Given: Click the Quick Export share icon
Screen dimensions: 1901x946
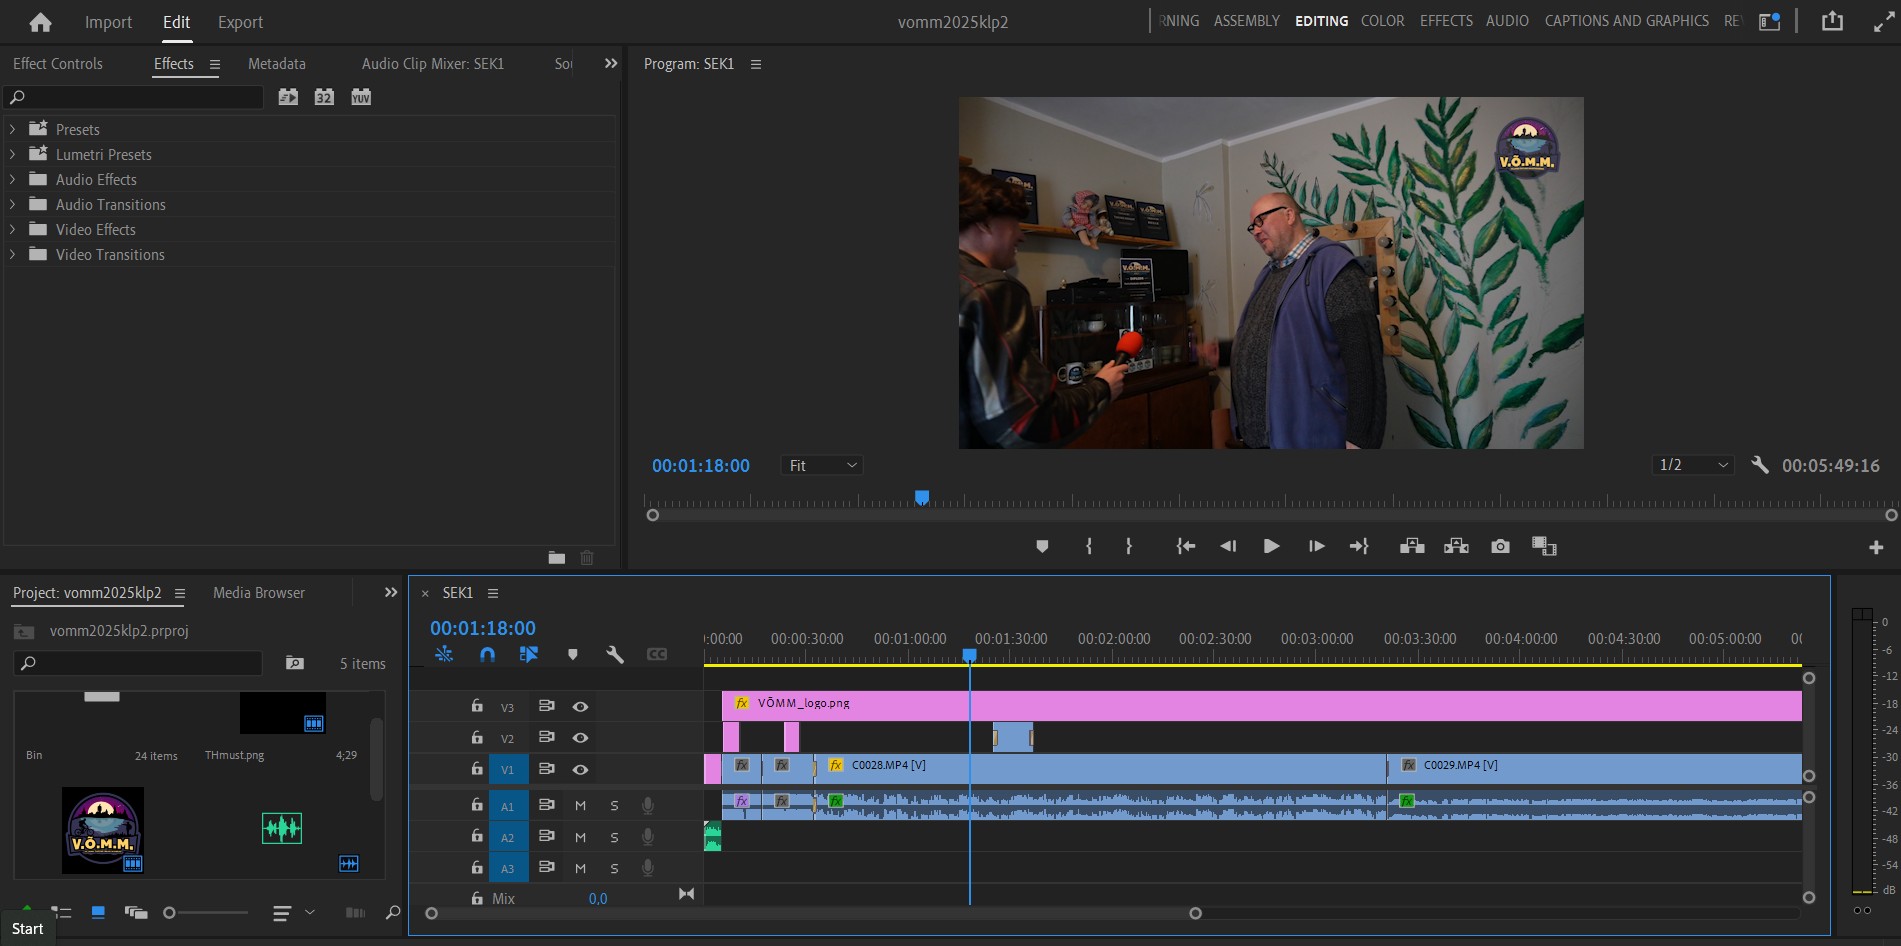Looking at the screenshot, I should click(x=1832, y=21).
